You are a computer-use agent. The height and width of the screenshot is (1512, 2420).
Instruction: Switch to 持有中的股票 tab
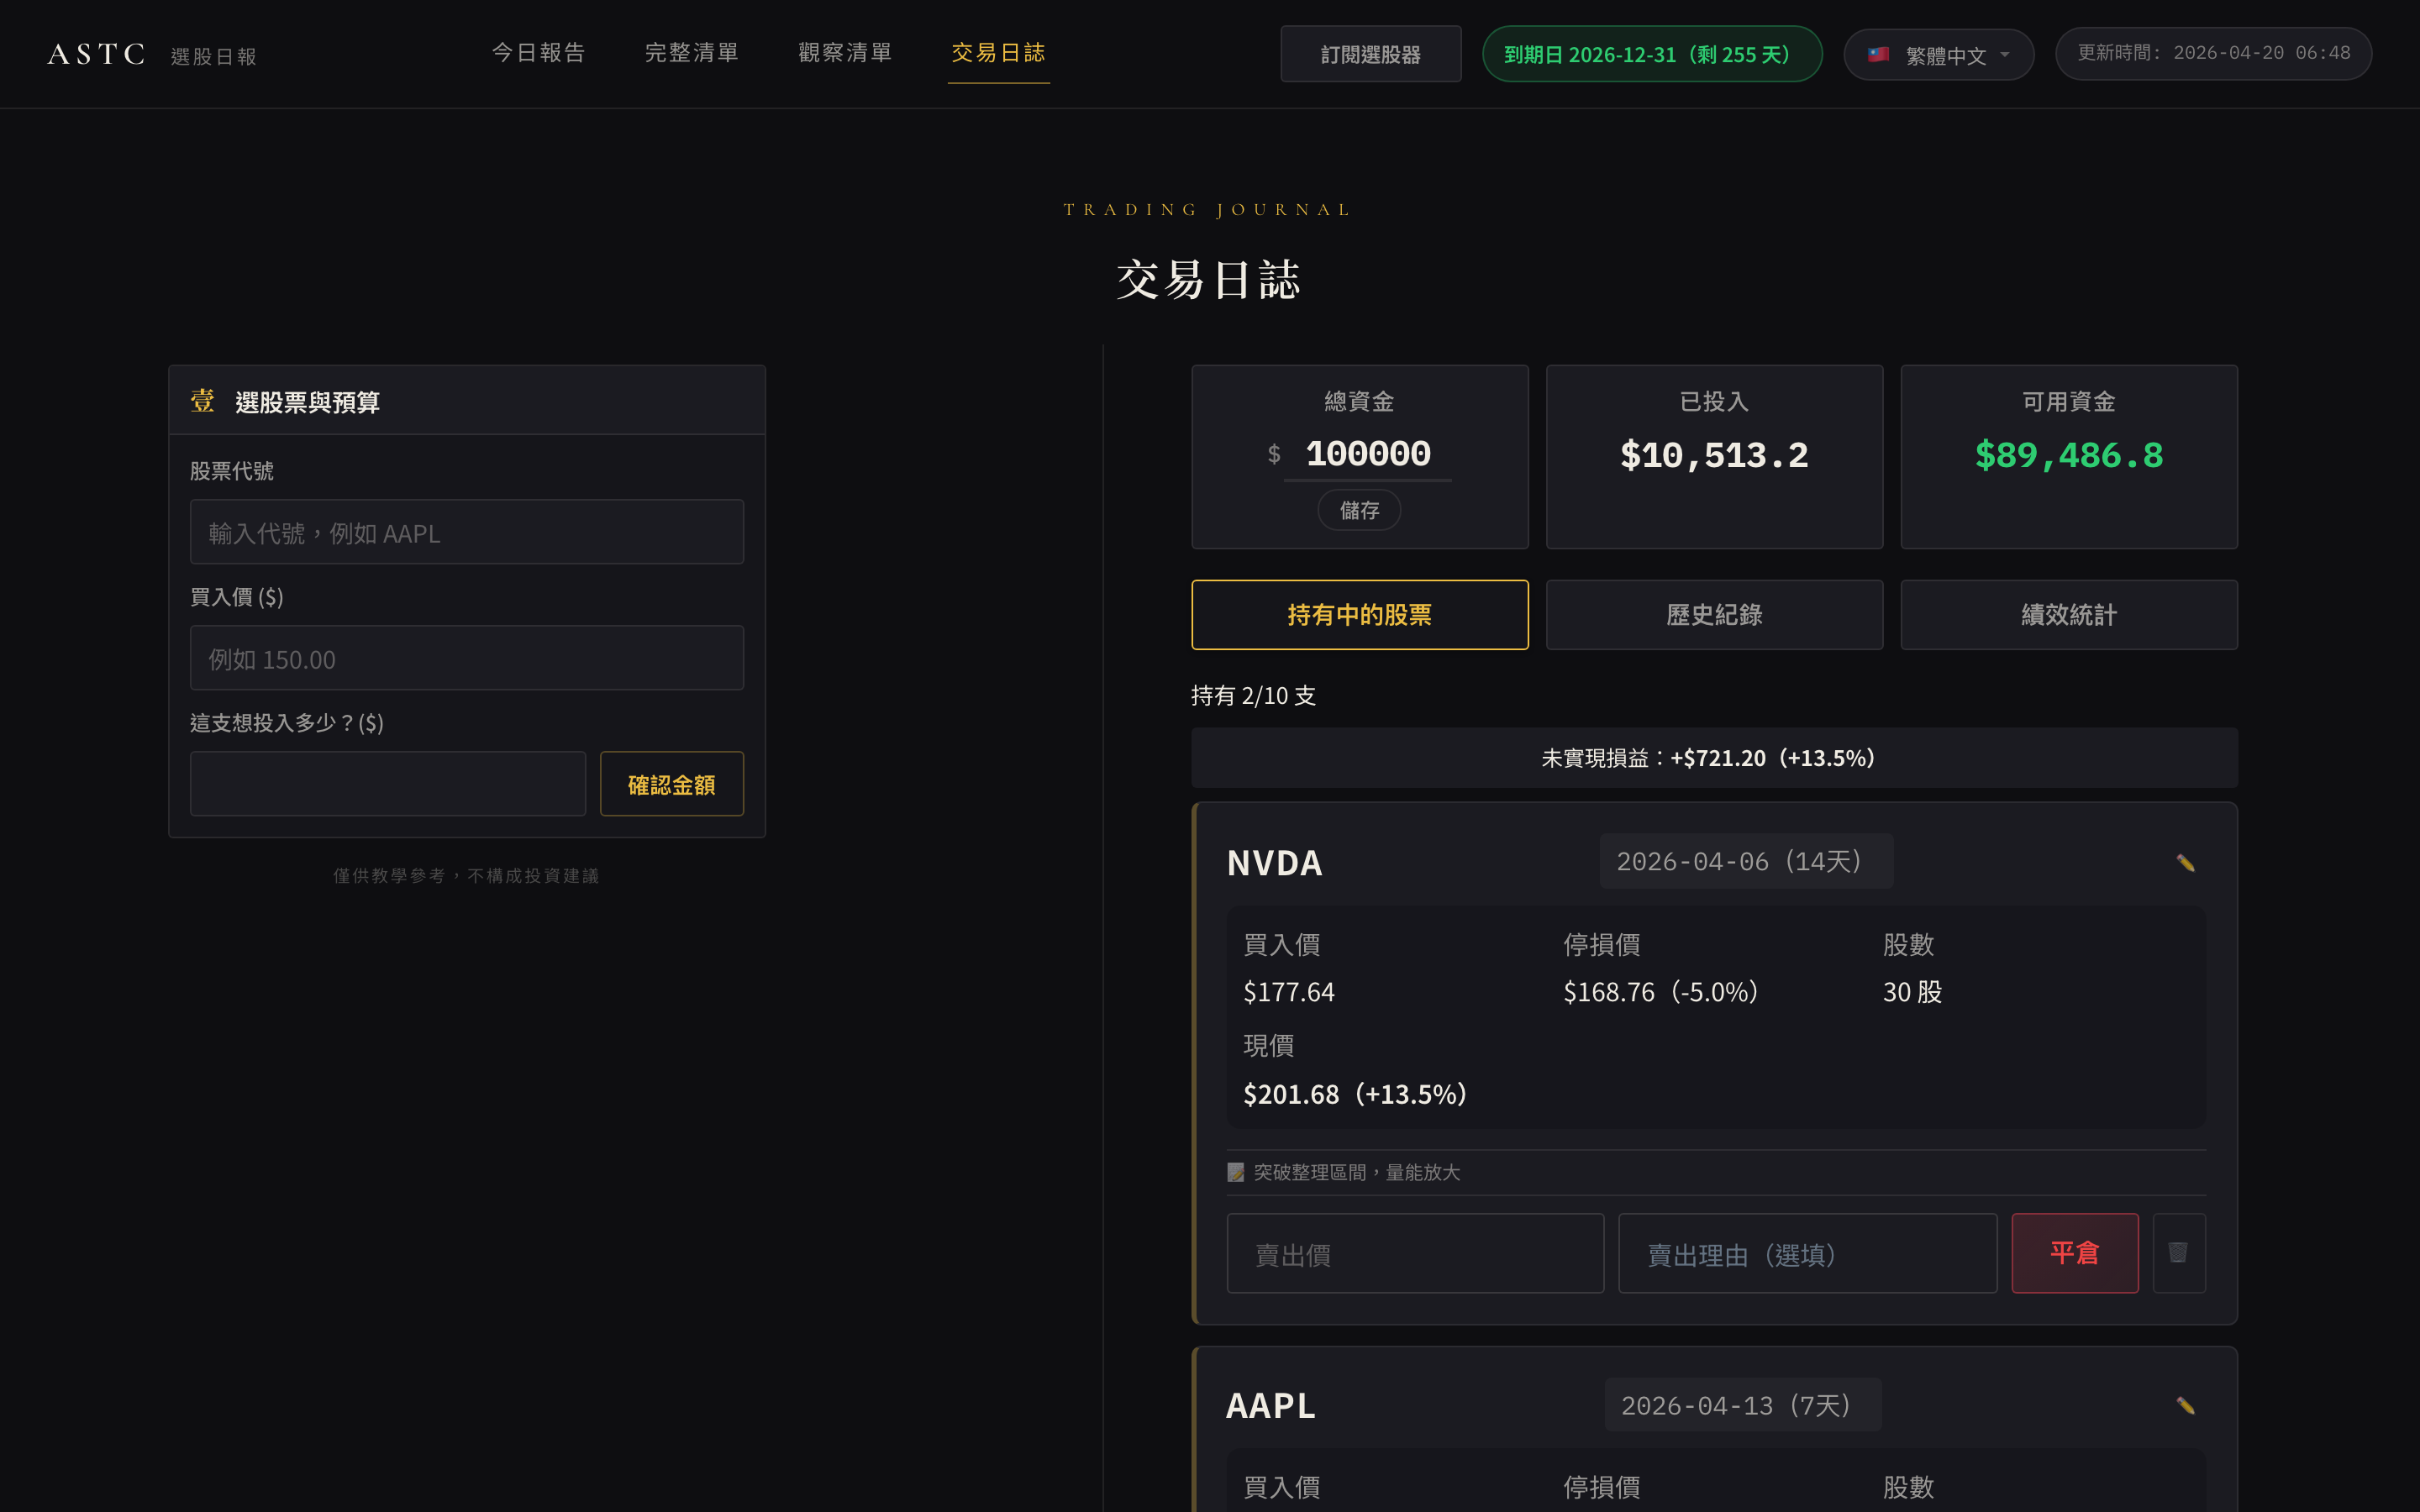1359,615
